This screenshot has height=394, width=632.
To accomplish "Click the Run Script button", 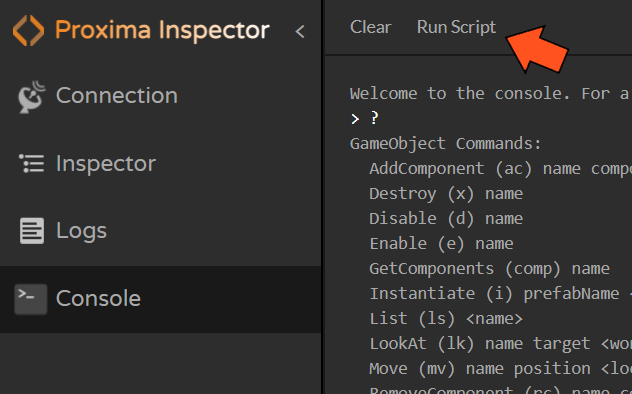I will (456, 27).
